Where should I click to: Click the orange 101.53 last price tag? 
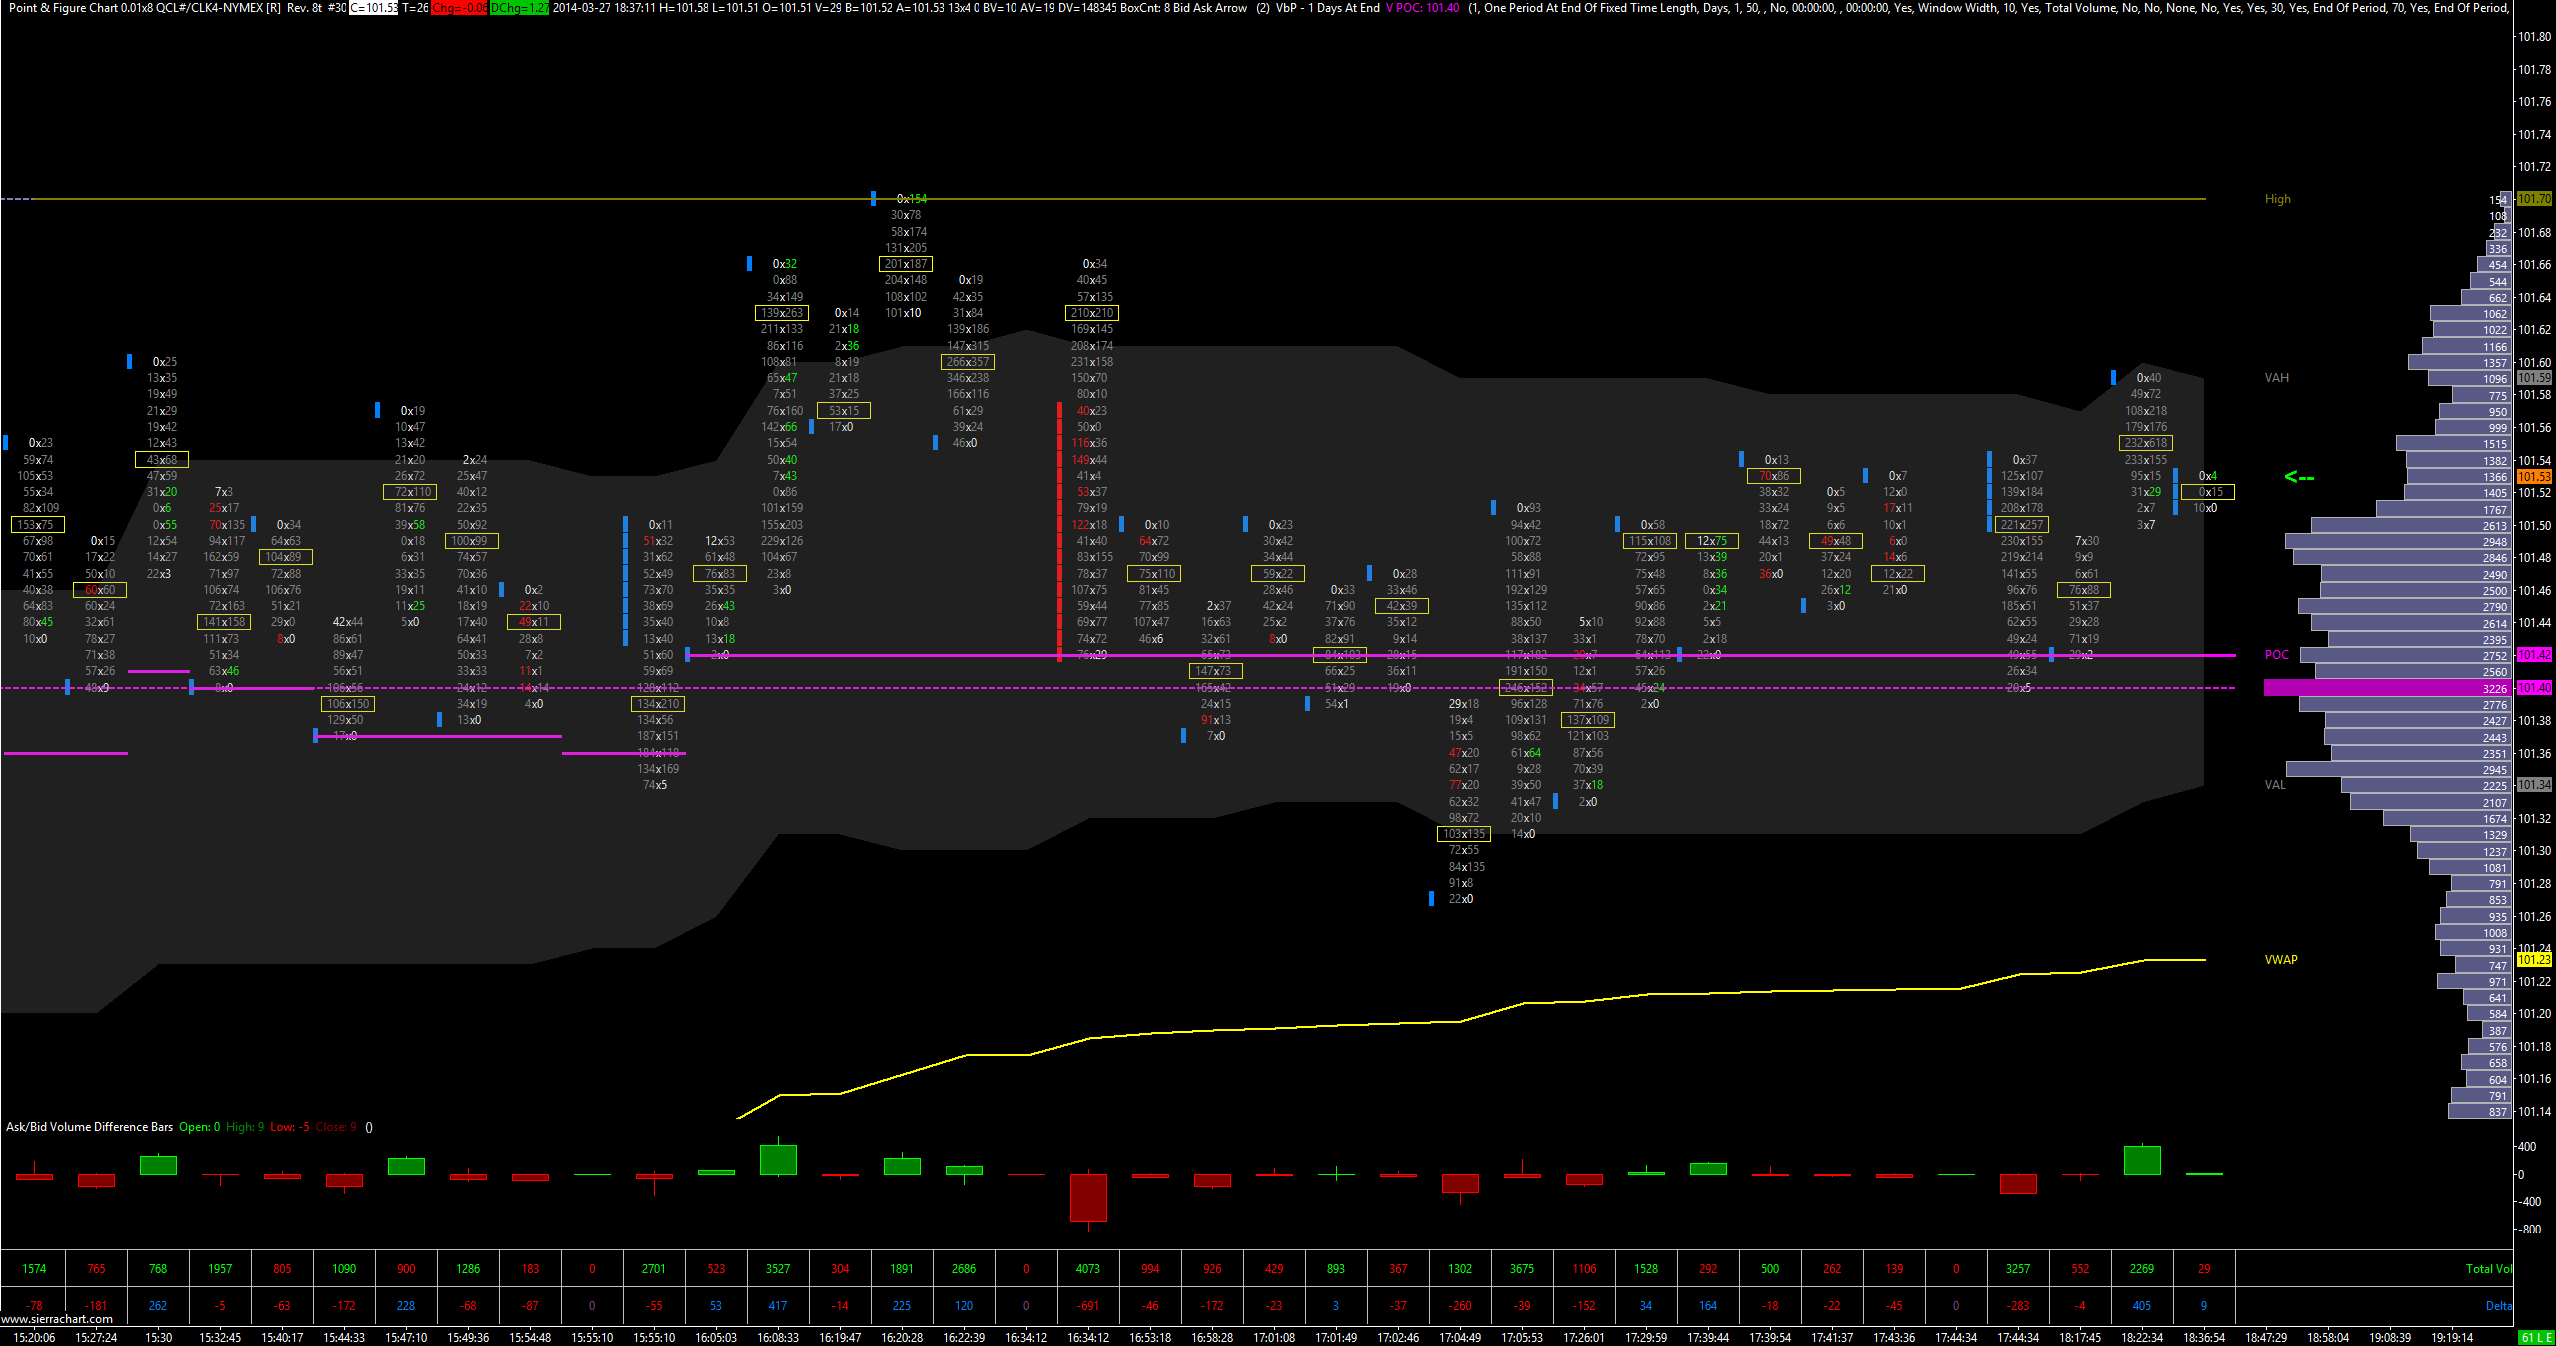(2534, 477)
